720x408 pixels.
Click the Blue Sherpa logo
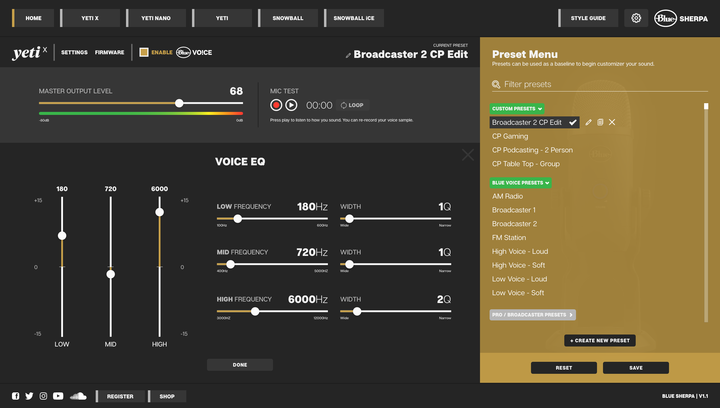681,18
